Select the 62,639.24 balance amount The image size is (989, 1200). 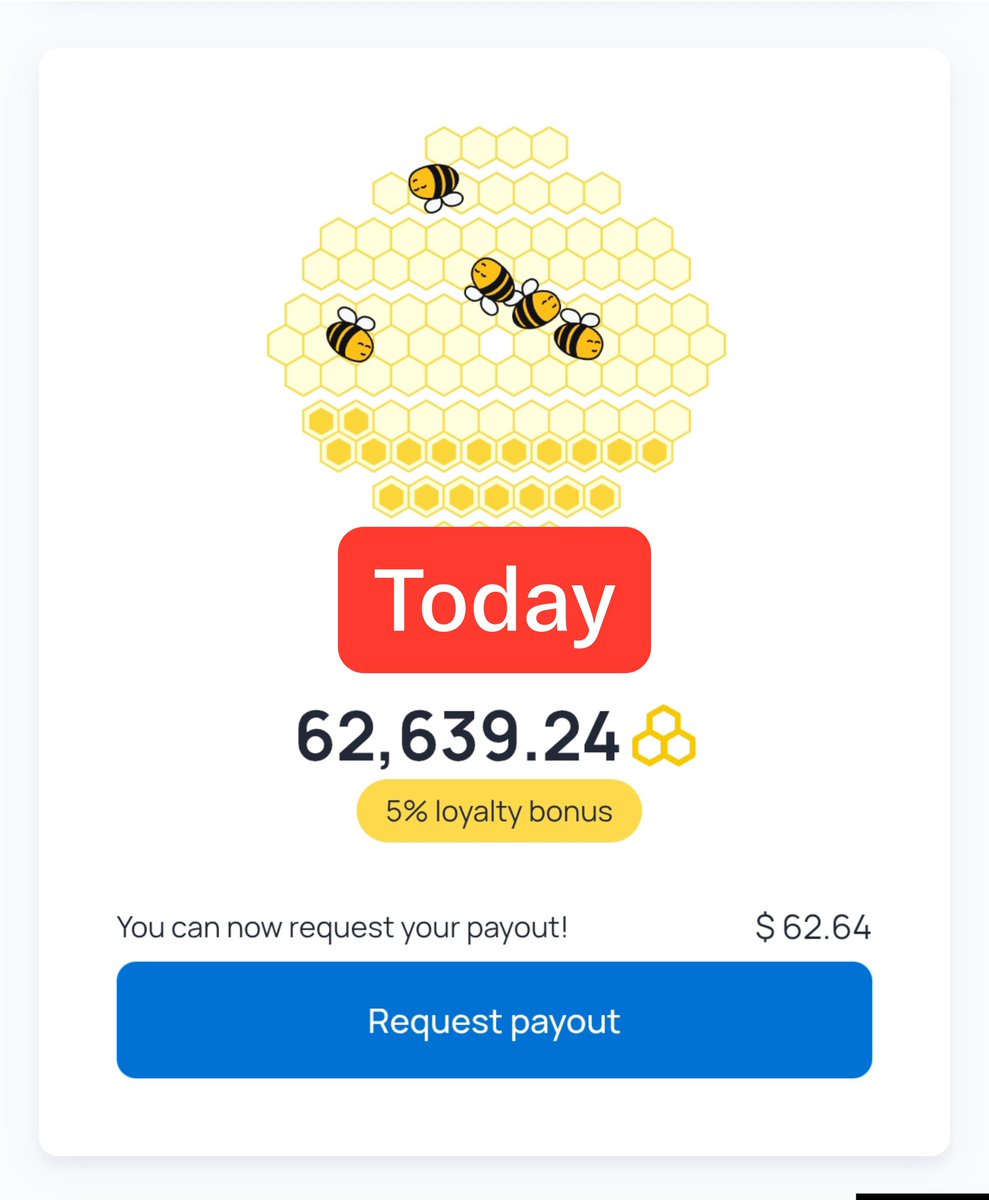[x=458, y=737]
